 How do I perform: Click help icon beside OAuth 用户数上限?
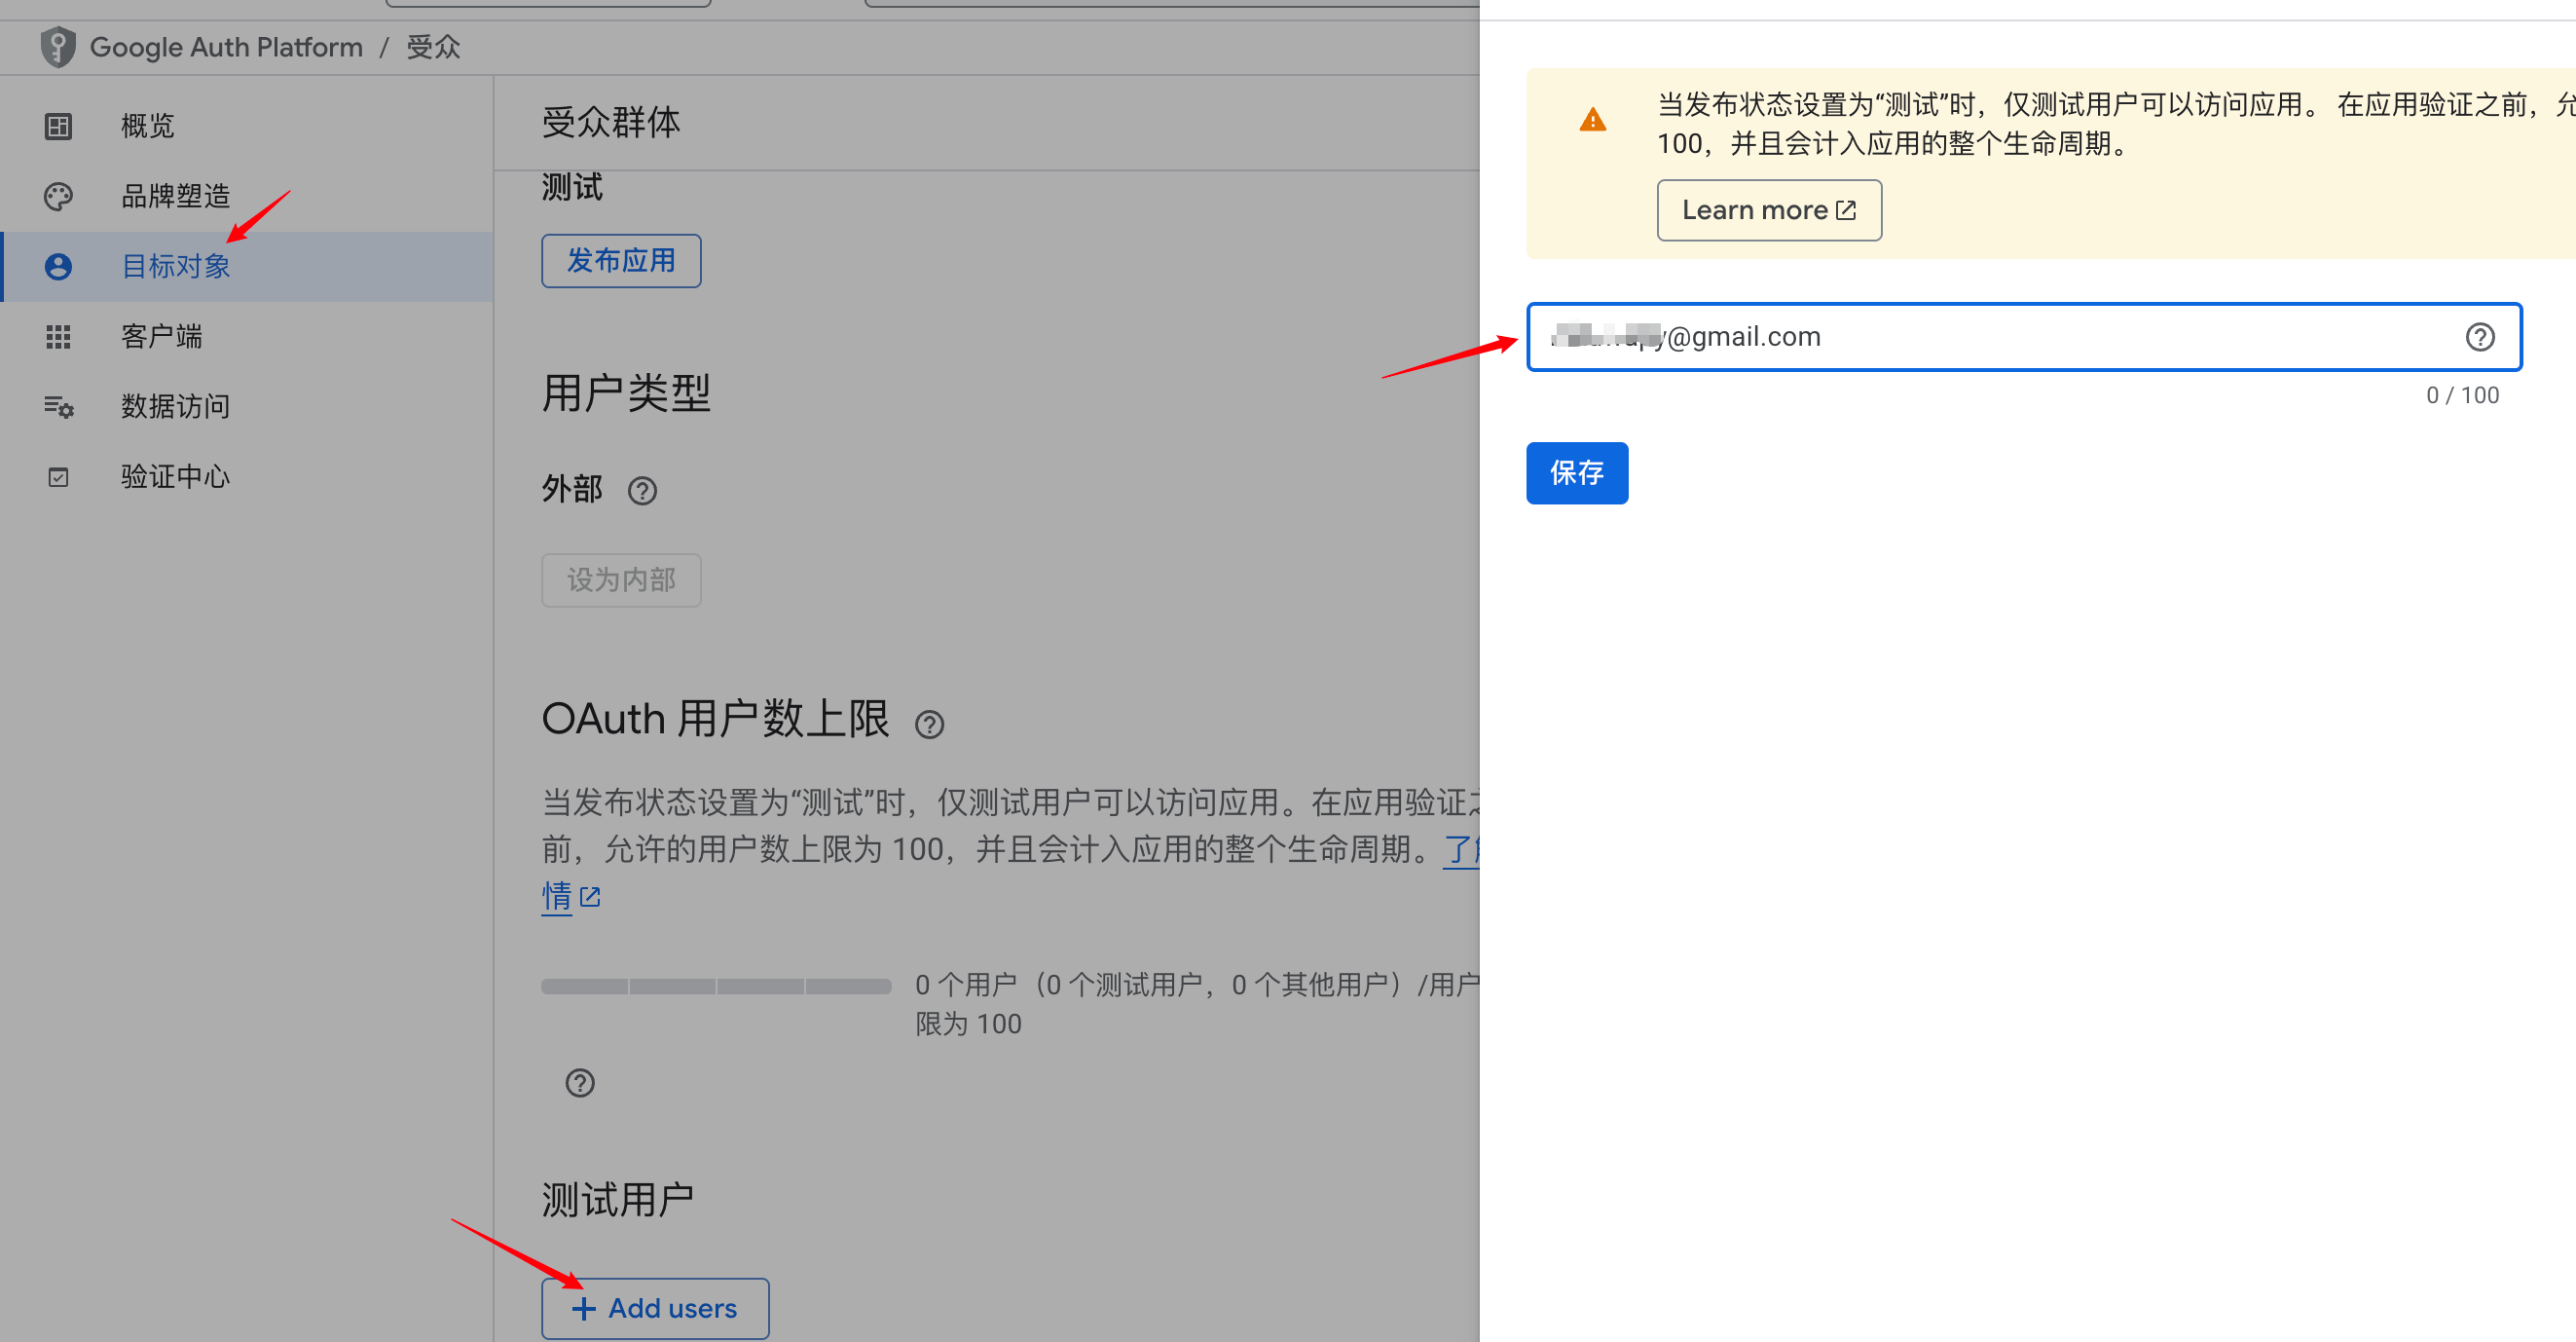pyautogui.click(x=929, y=724)
